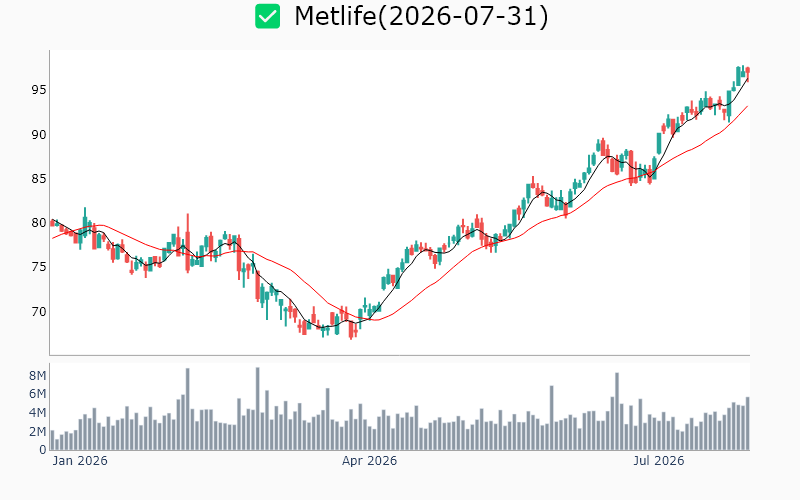
Task: Click the rightmost volume bar
Action: tap(748, 423)
